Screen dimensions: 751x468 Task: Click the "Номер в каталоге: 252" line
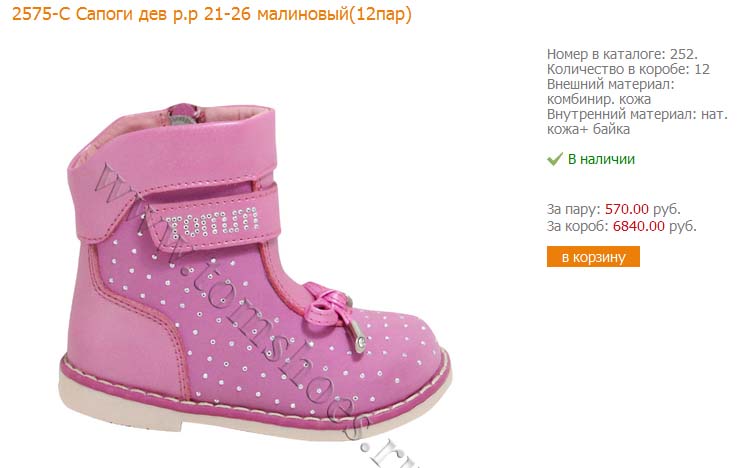[x=622, y=53]
